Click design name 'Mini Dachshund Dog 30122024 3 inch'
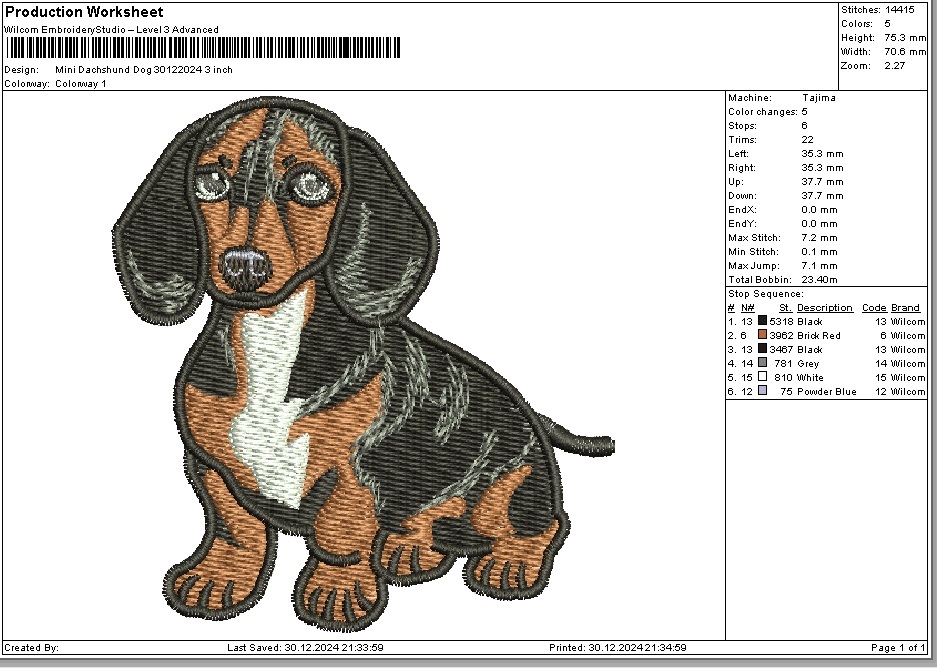Screen dimensions: 937x669 coord(144,69)
